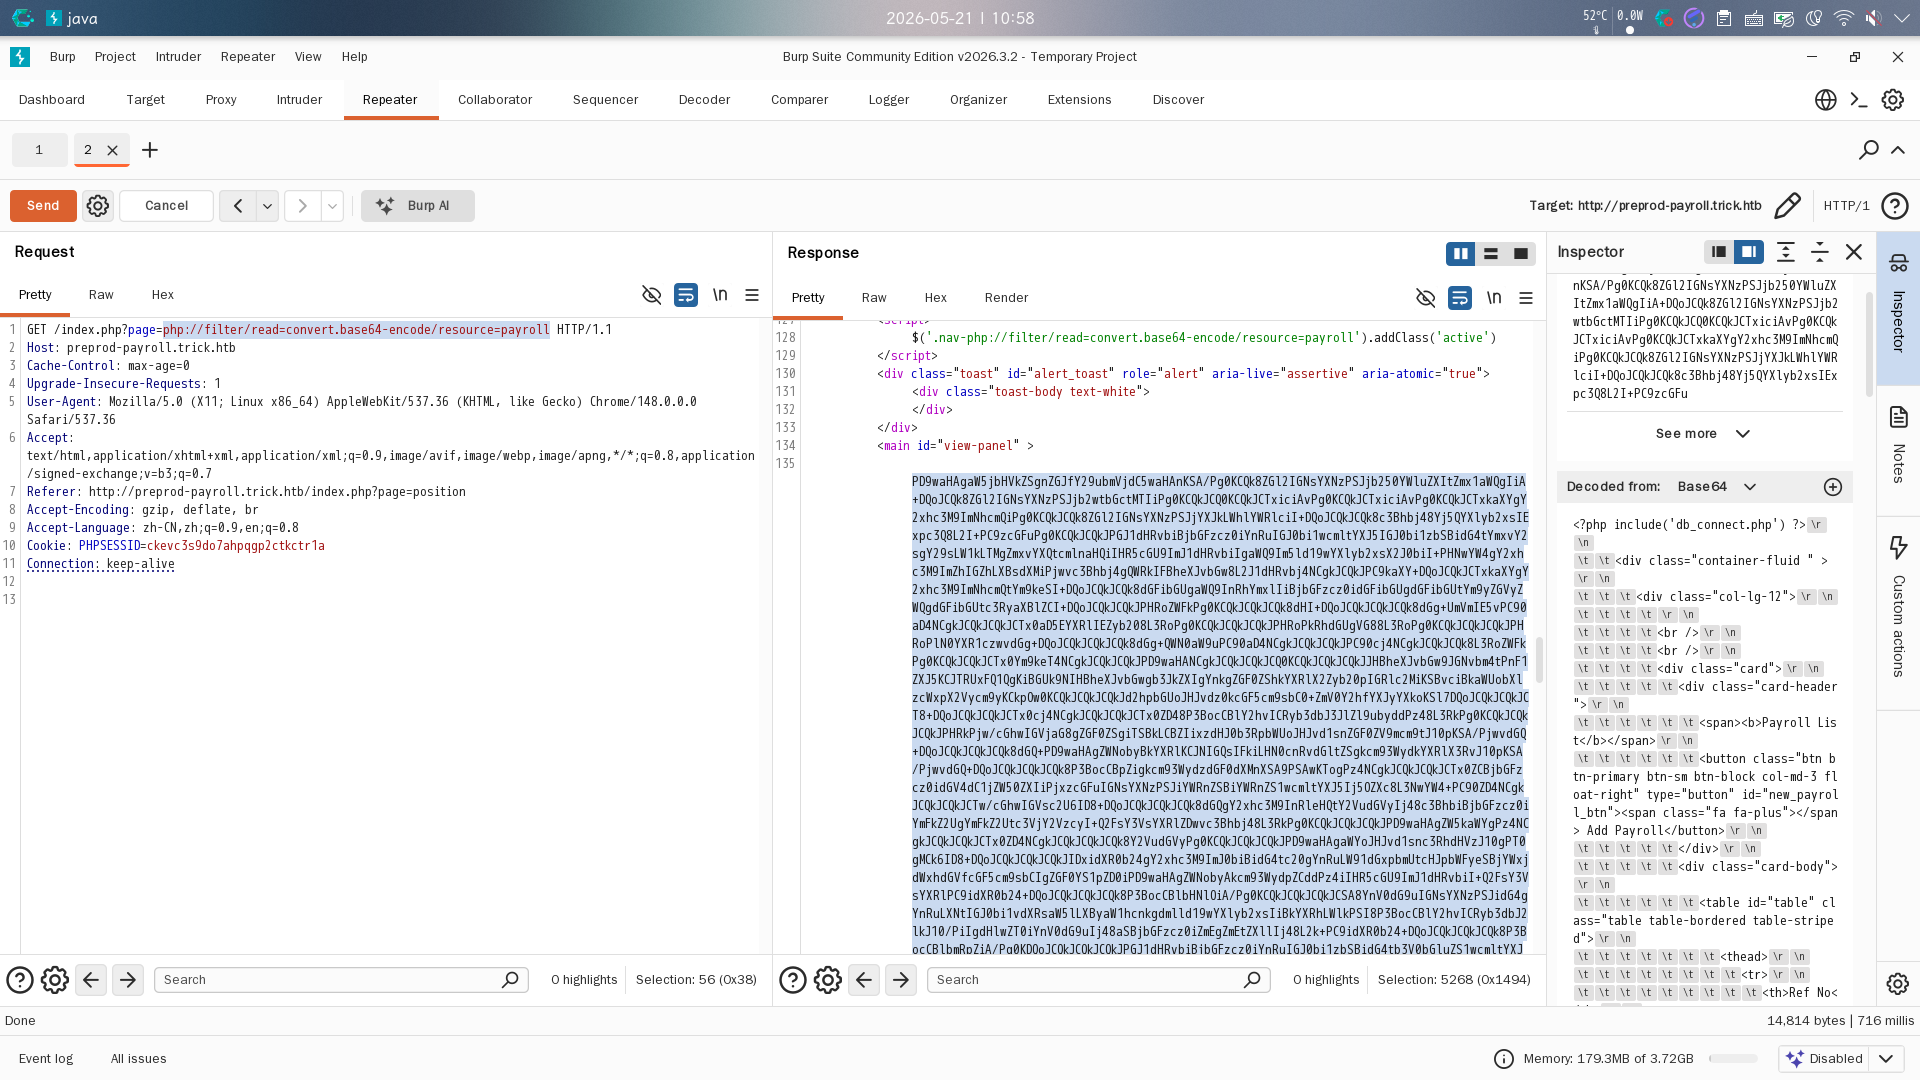The height and width of the screenshot is (1080, 1920).
Task: Open the Extensions tab
Action: 1079,100
